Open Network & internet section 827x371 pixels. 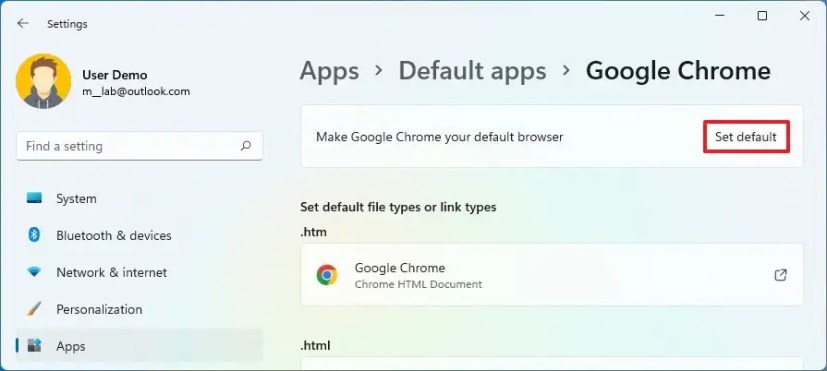click(x=140, y=272)
